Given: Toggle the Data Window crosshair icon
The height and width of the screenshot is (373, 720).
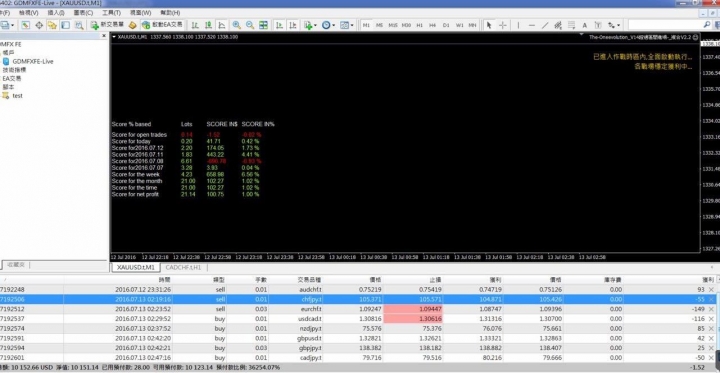Looking at the screenshot, I should click(x=39, y=25).
